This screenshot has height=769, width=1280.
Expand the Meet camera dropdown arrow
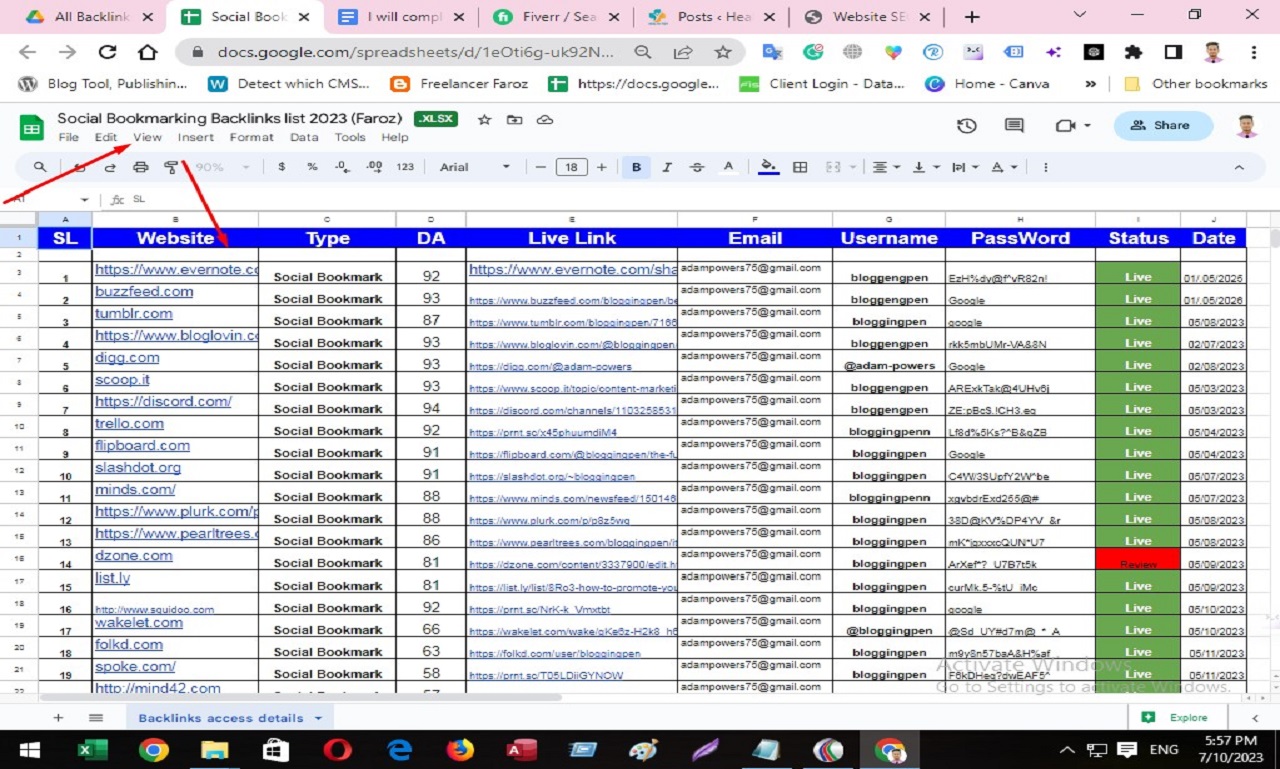click(1087, 126)
